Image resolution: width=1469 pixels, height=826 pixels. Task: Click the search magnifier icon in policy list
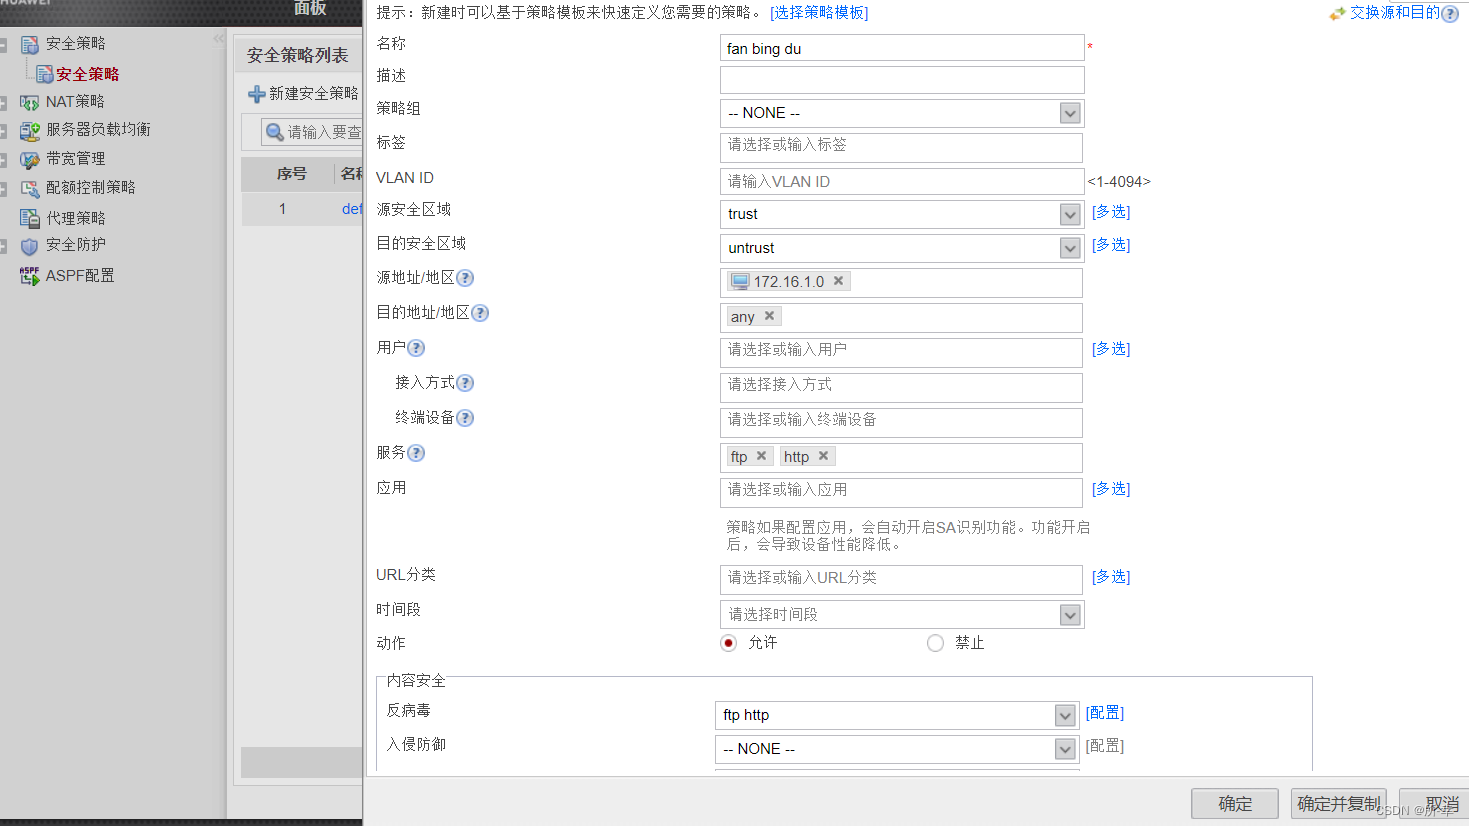coord(274,132)
